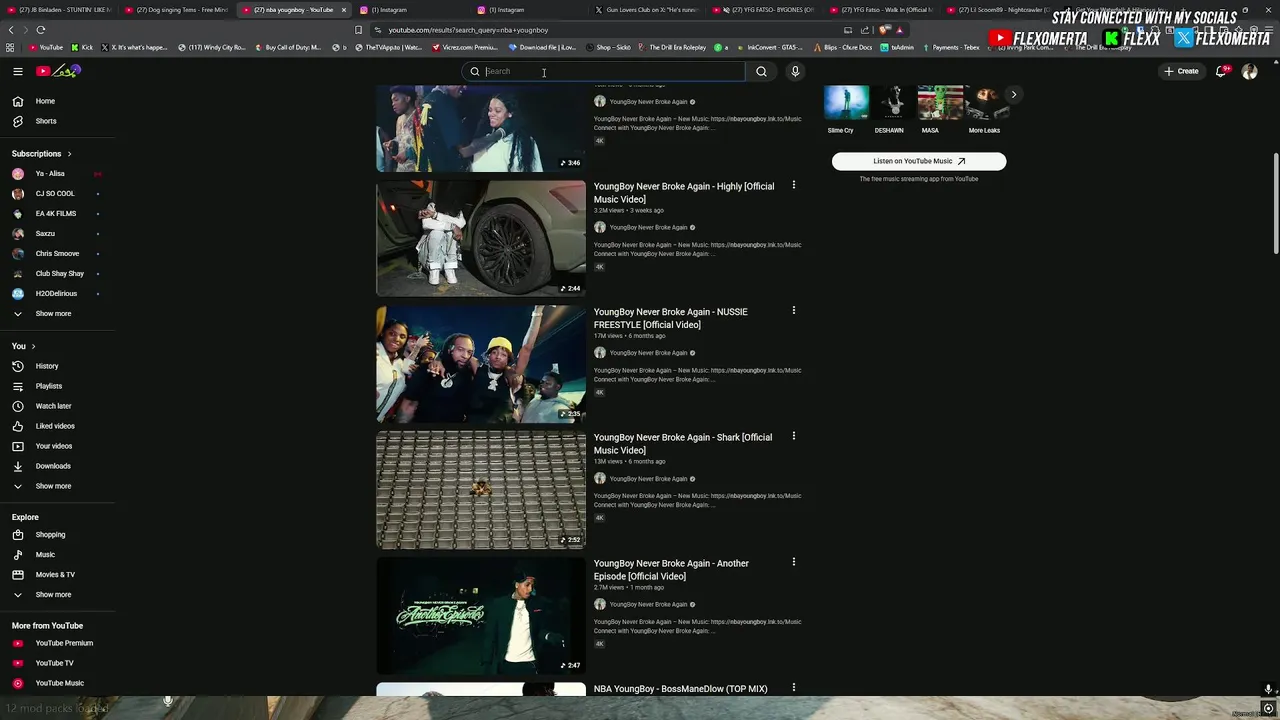
Task: Open YouTube TV link
Action: pos(58,663)
